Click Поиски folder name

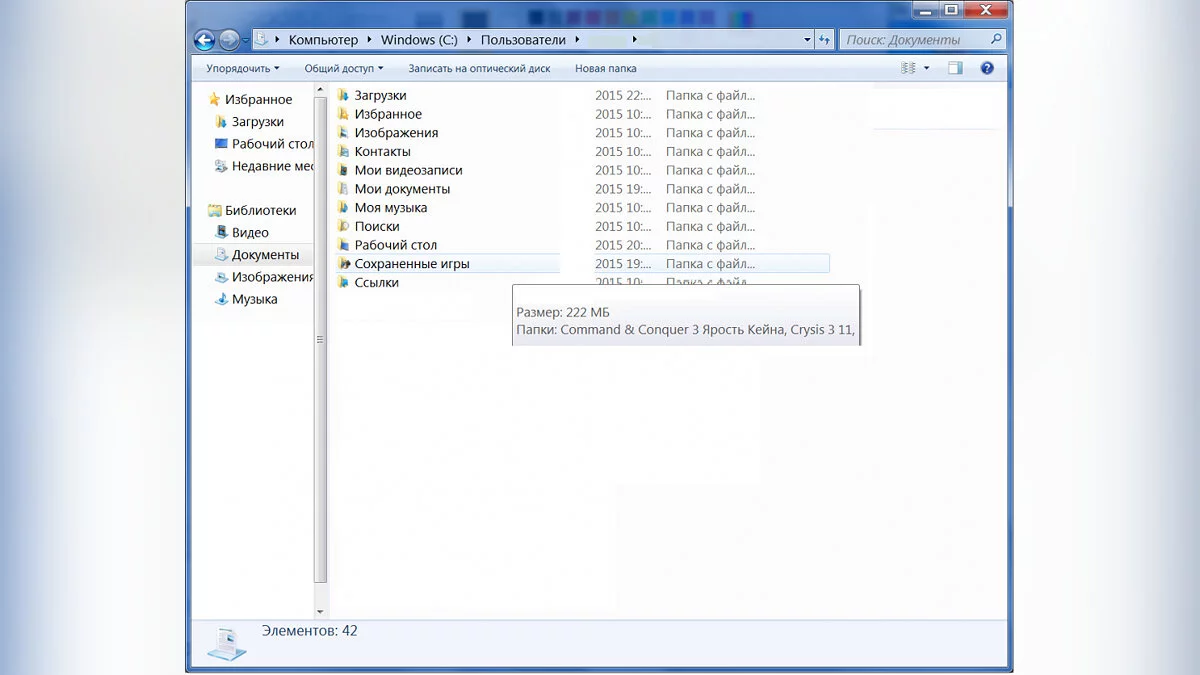[x=376, y=226]
